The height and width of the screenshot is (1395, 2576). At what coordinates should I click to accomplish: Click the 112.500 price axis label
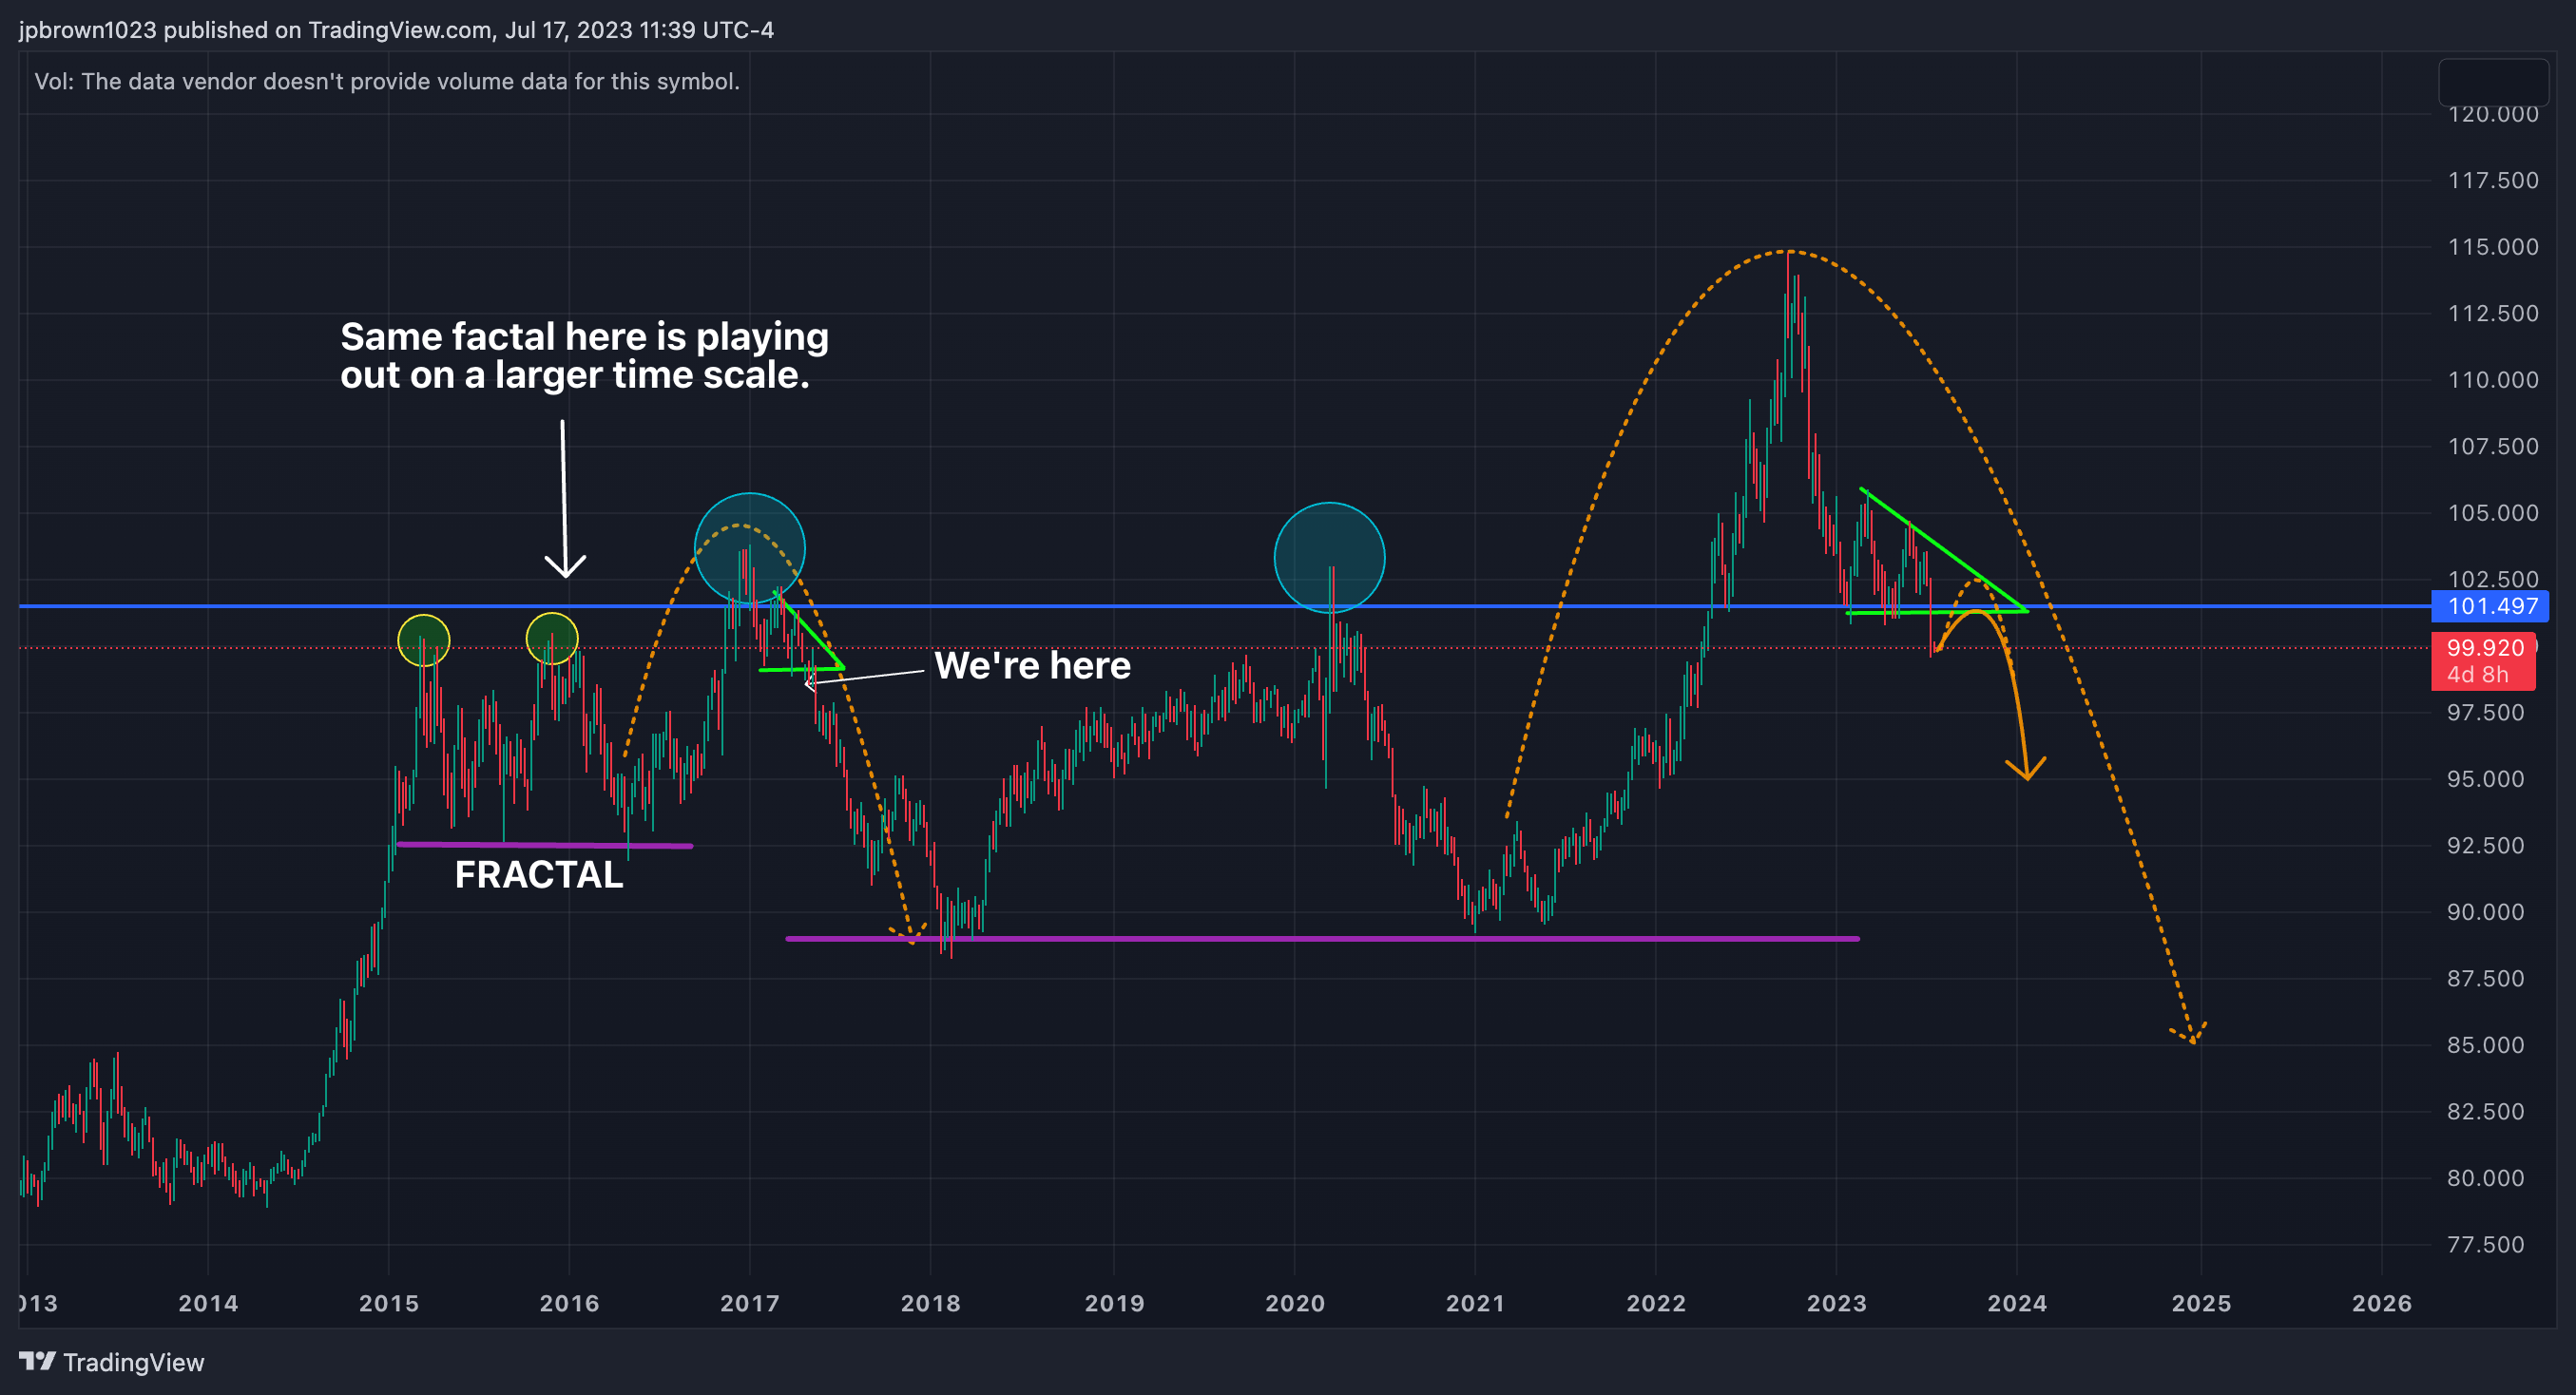coord(2492,313)
